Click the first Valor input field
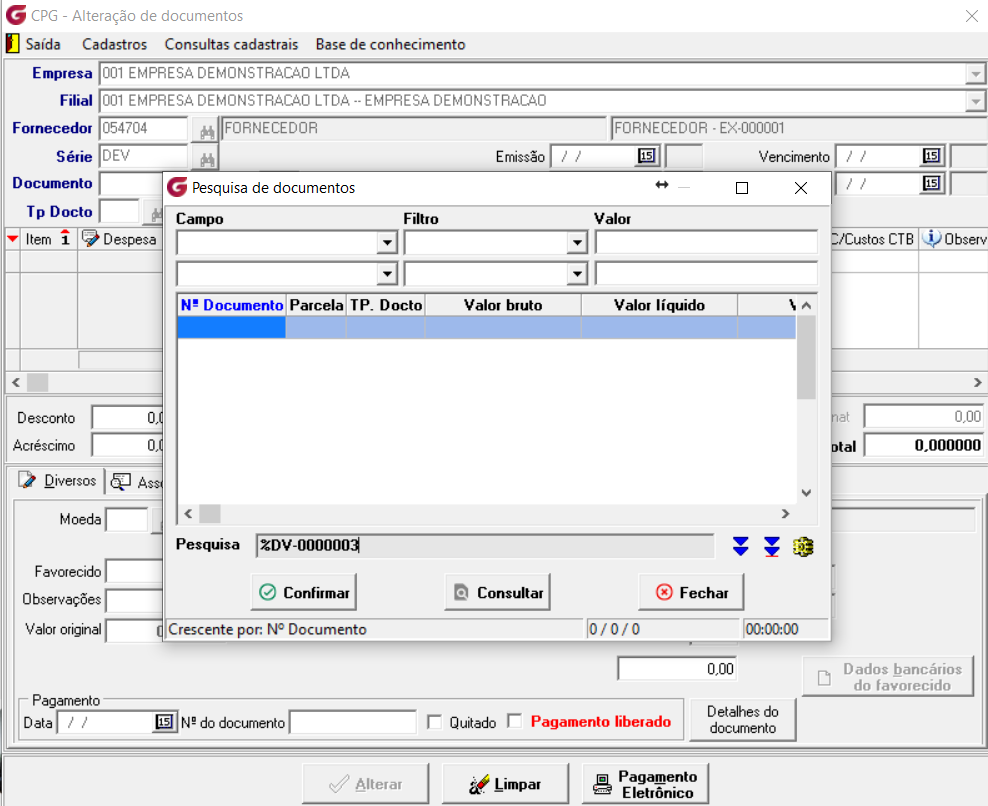Image resolution: width=988 pixels, height=806 pixels. (x=706, y=242)
